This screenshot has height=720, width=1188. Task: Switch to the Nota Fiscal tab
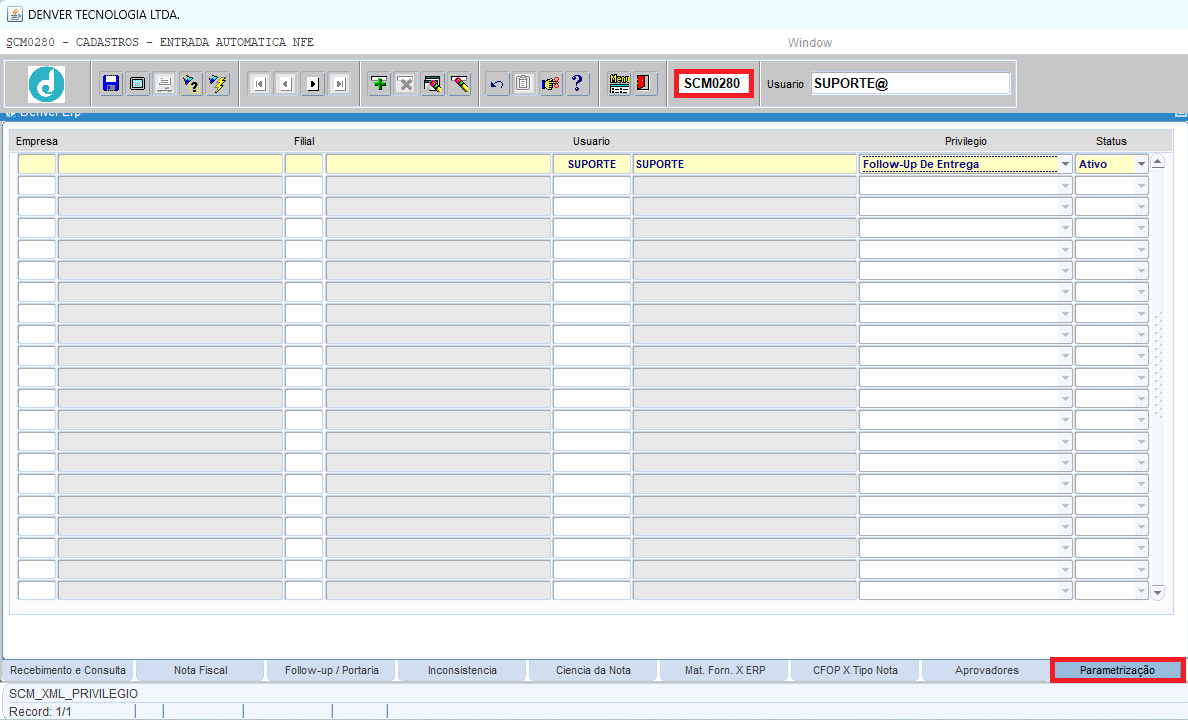(x=200, y=670)
